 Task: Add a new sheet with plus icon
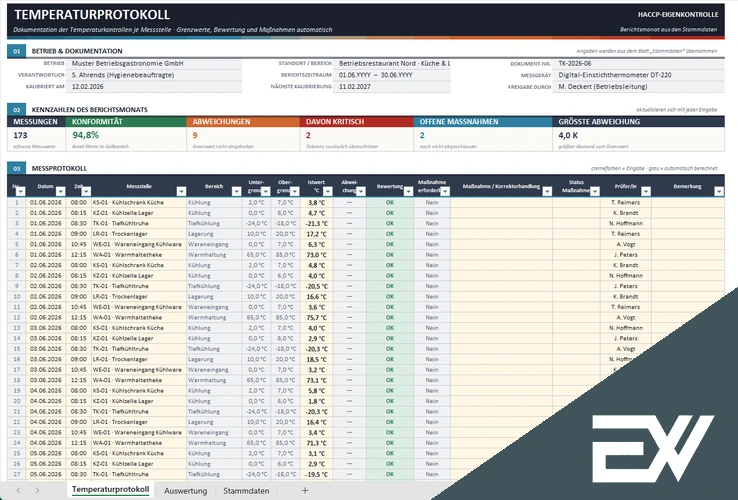[x=305, y=491]
